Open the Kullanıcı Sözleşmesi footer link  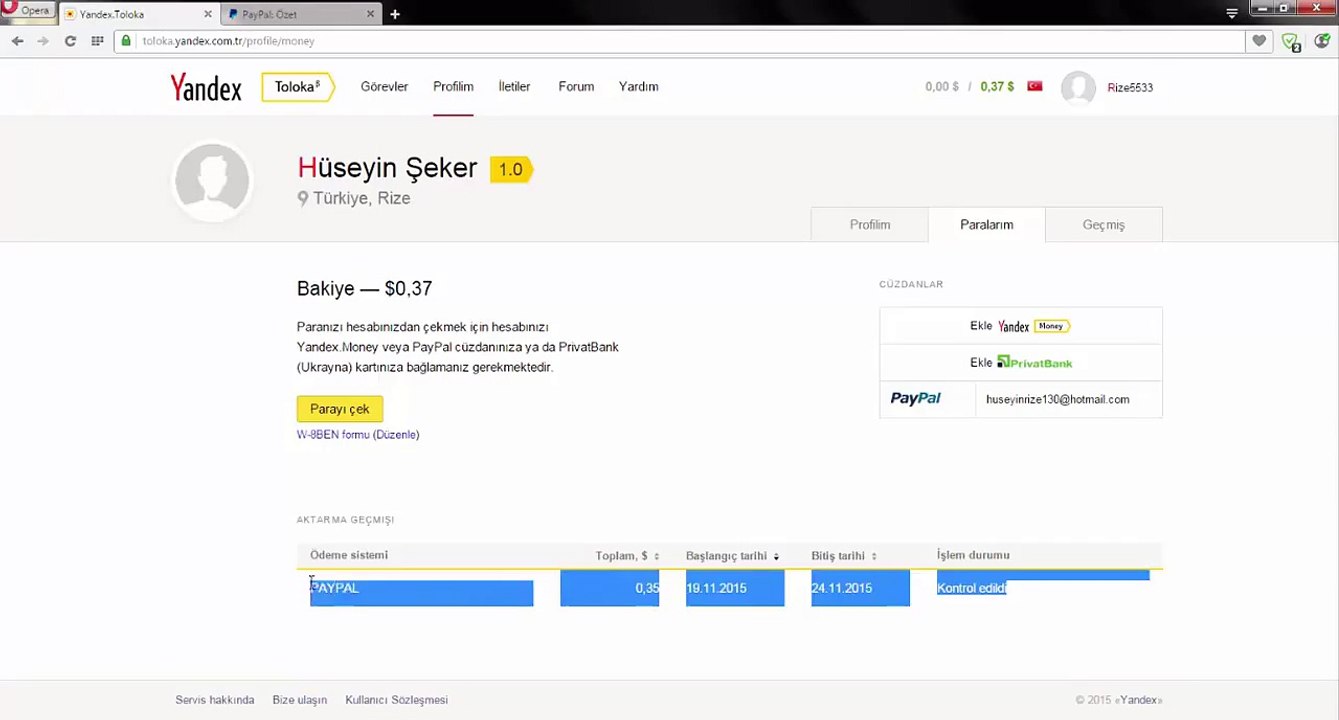pos(397,700)
